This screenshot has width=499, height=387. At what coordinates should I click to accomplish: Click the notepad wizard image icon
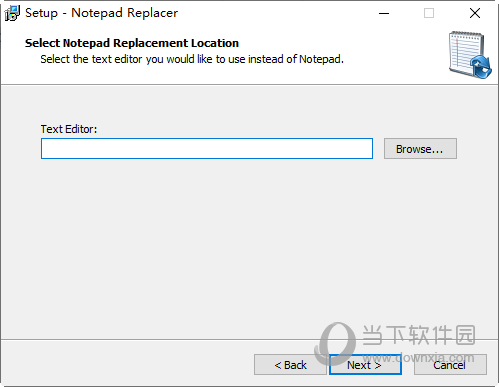[x=470, y=55]
